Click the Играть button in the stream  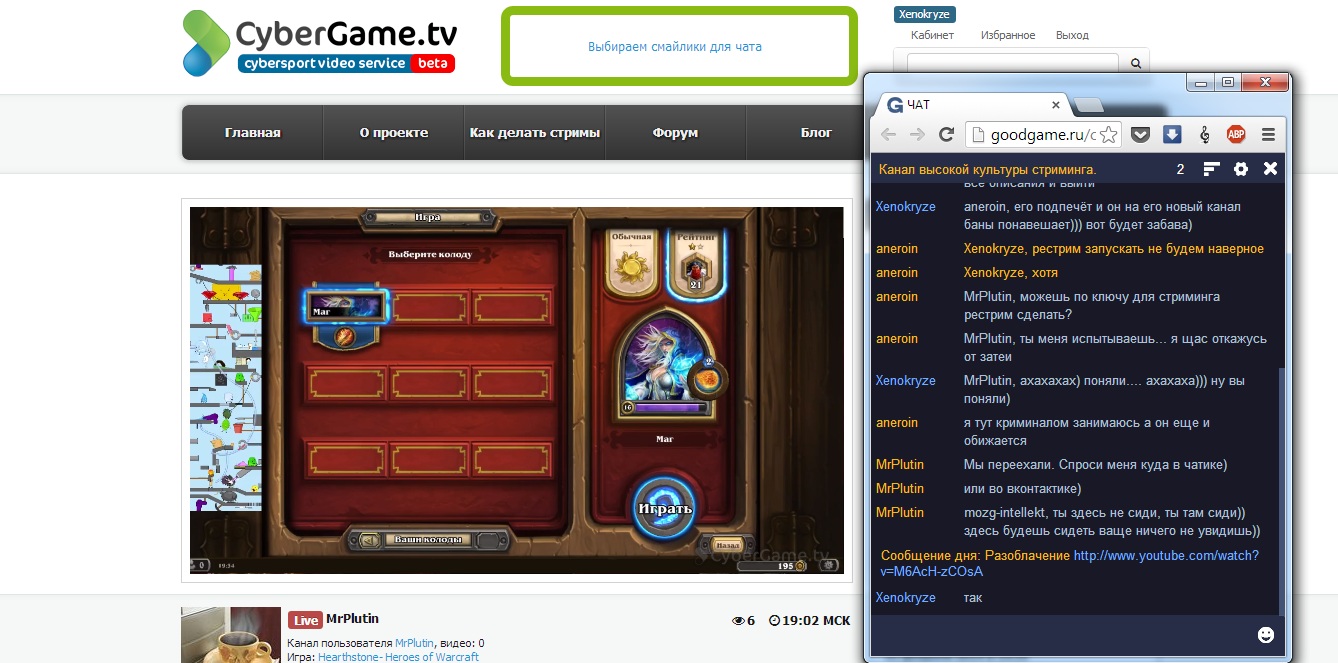(x=664, y=508)
